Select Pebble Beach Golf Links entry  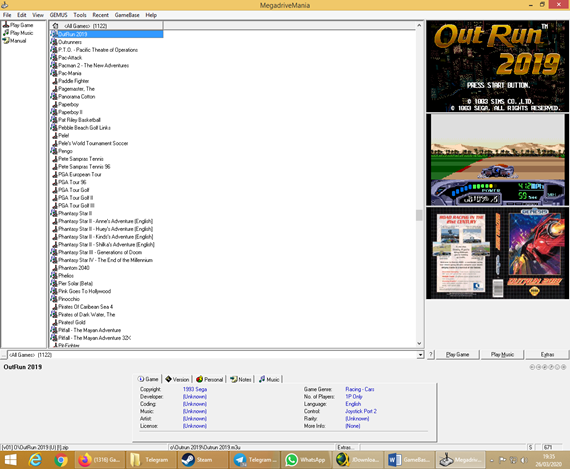tap(84, 128)
